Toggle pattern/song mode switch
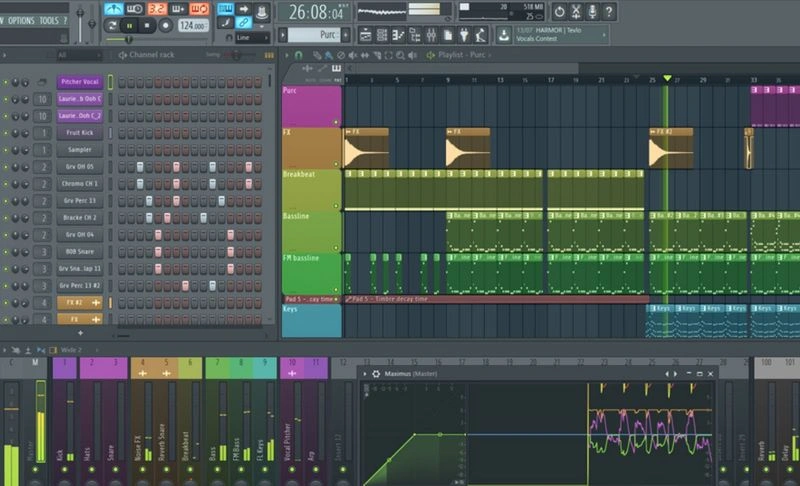 coord(110,25)
